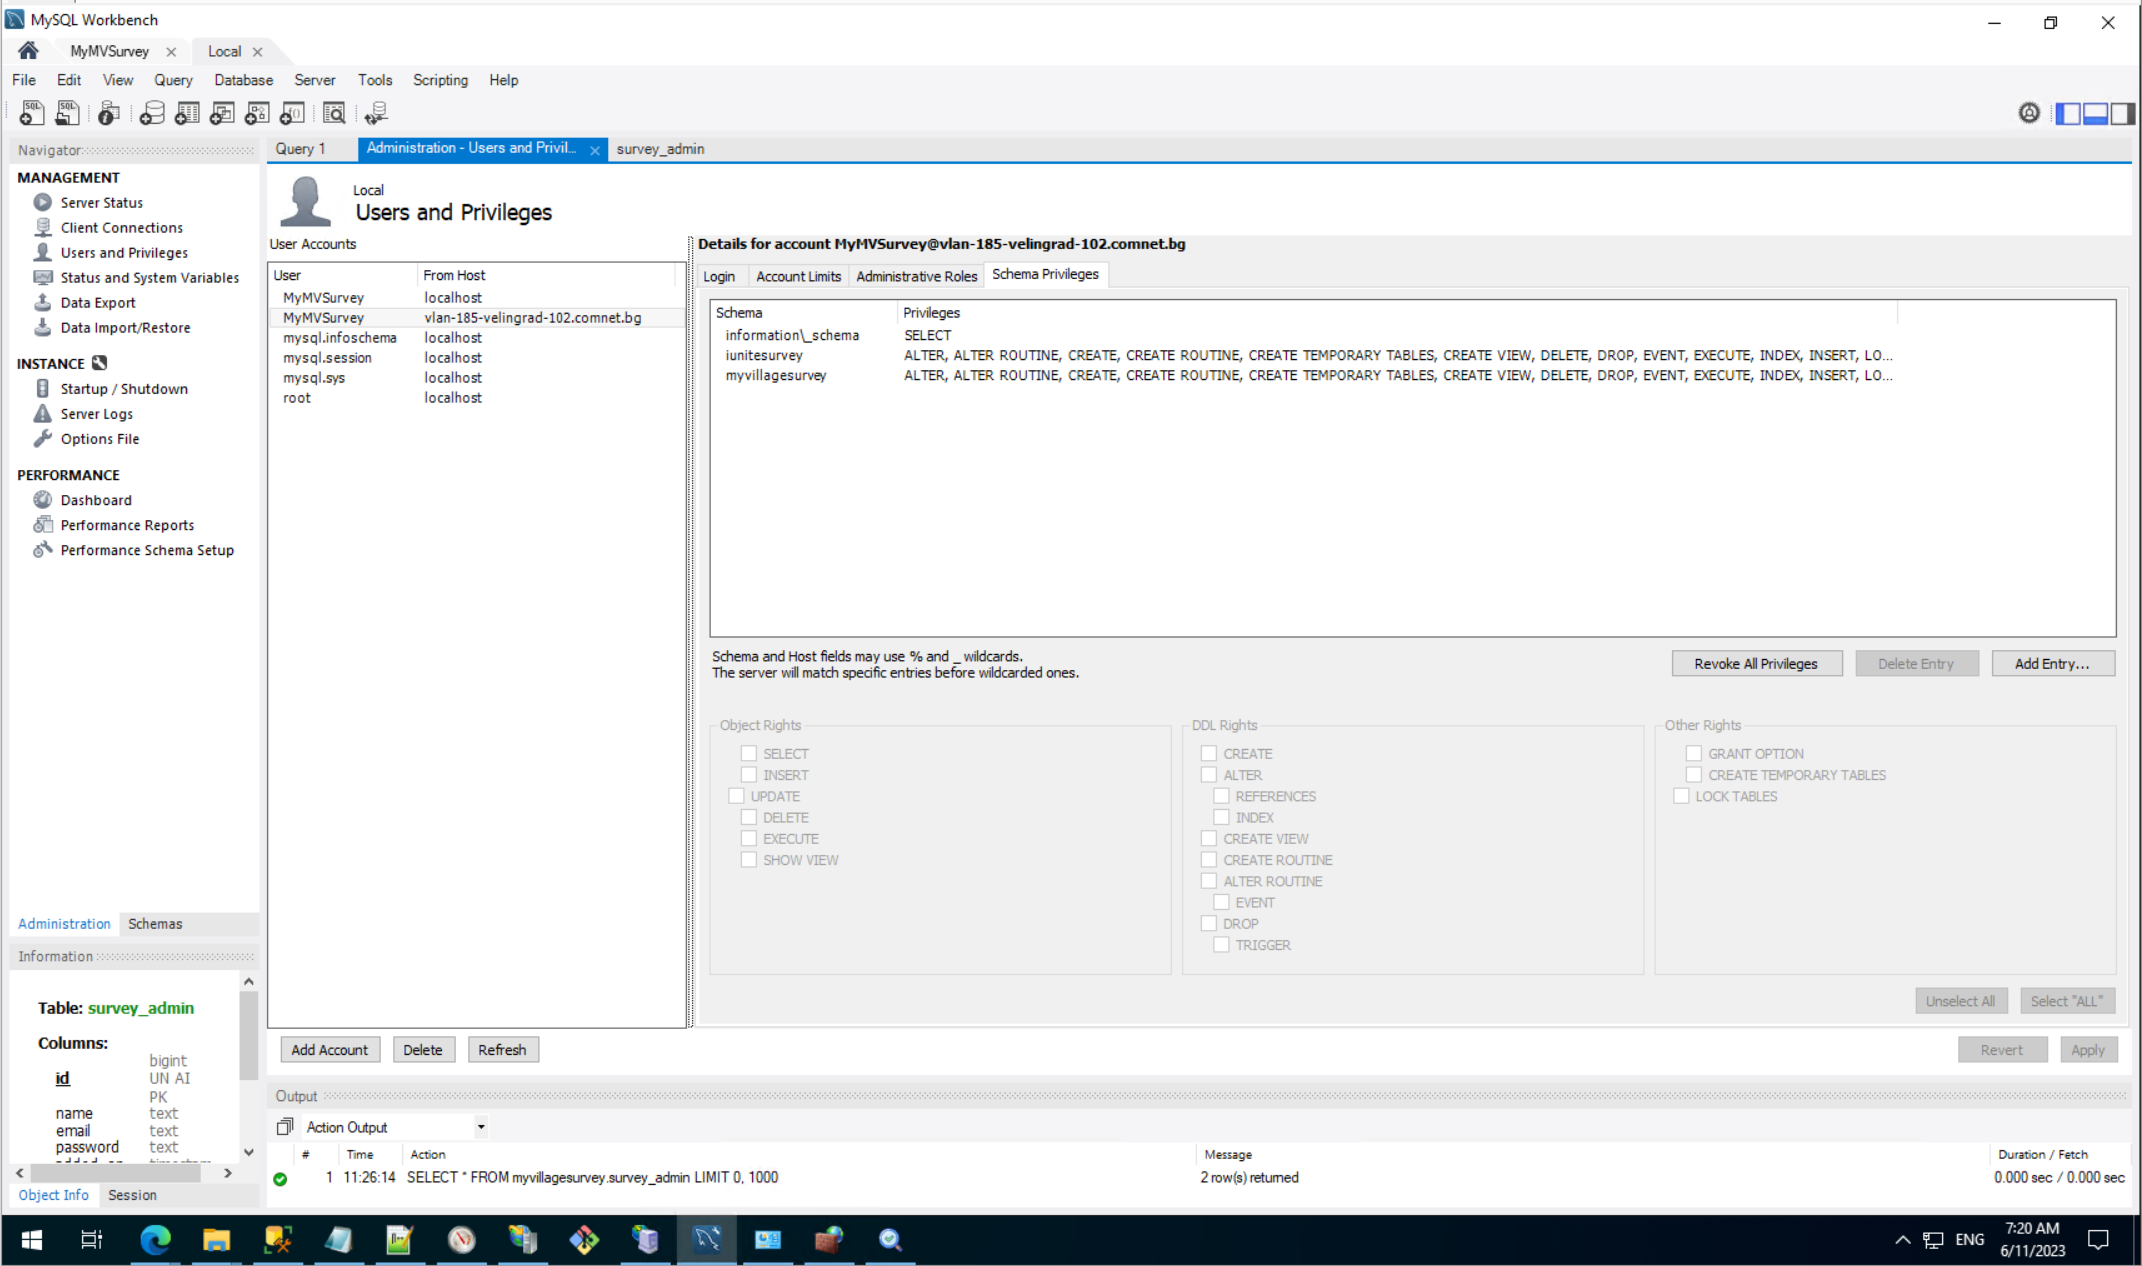Image resolution: width=2142 pixels, height=1266 pixels.
Task: Switch to Administrative Roles tab
Action: click(x=915, y=276)
